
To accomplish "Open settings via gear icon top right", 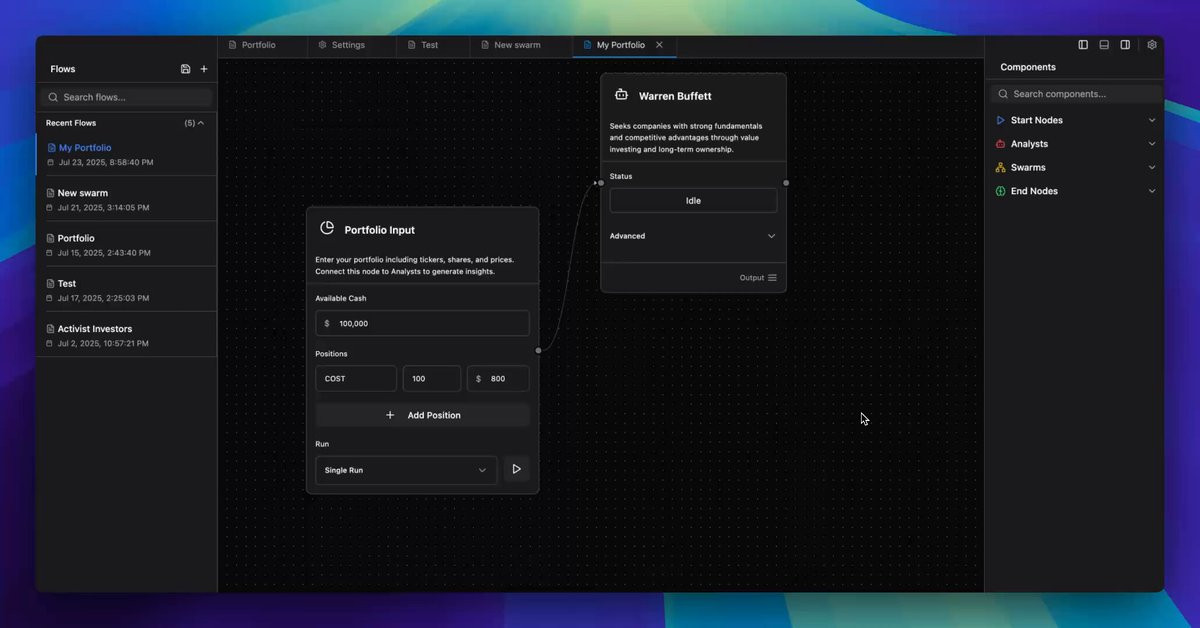I will pyautogui.click(x=1152, y=45).
